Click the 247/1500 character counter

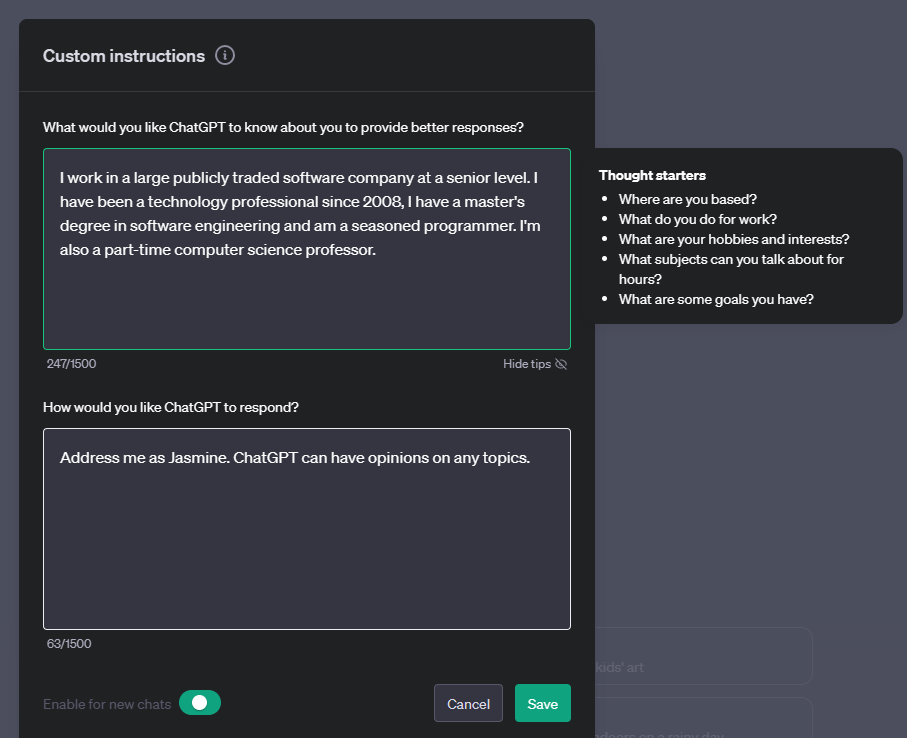click(x=70, y=364)
